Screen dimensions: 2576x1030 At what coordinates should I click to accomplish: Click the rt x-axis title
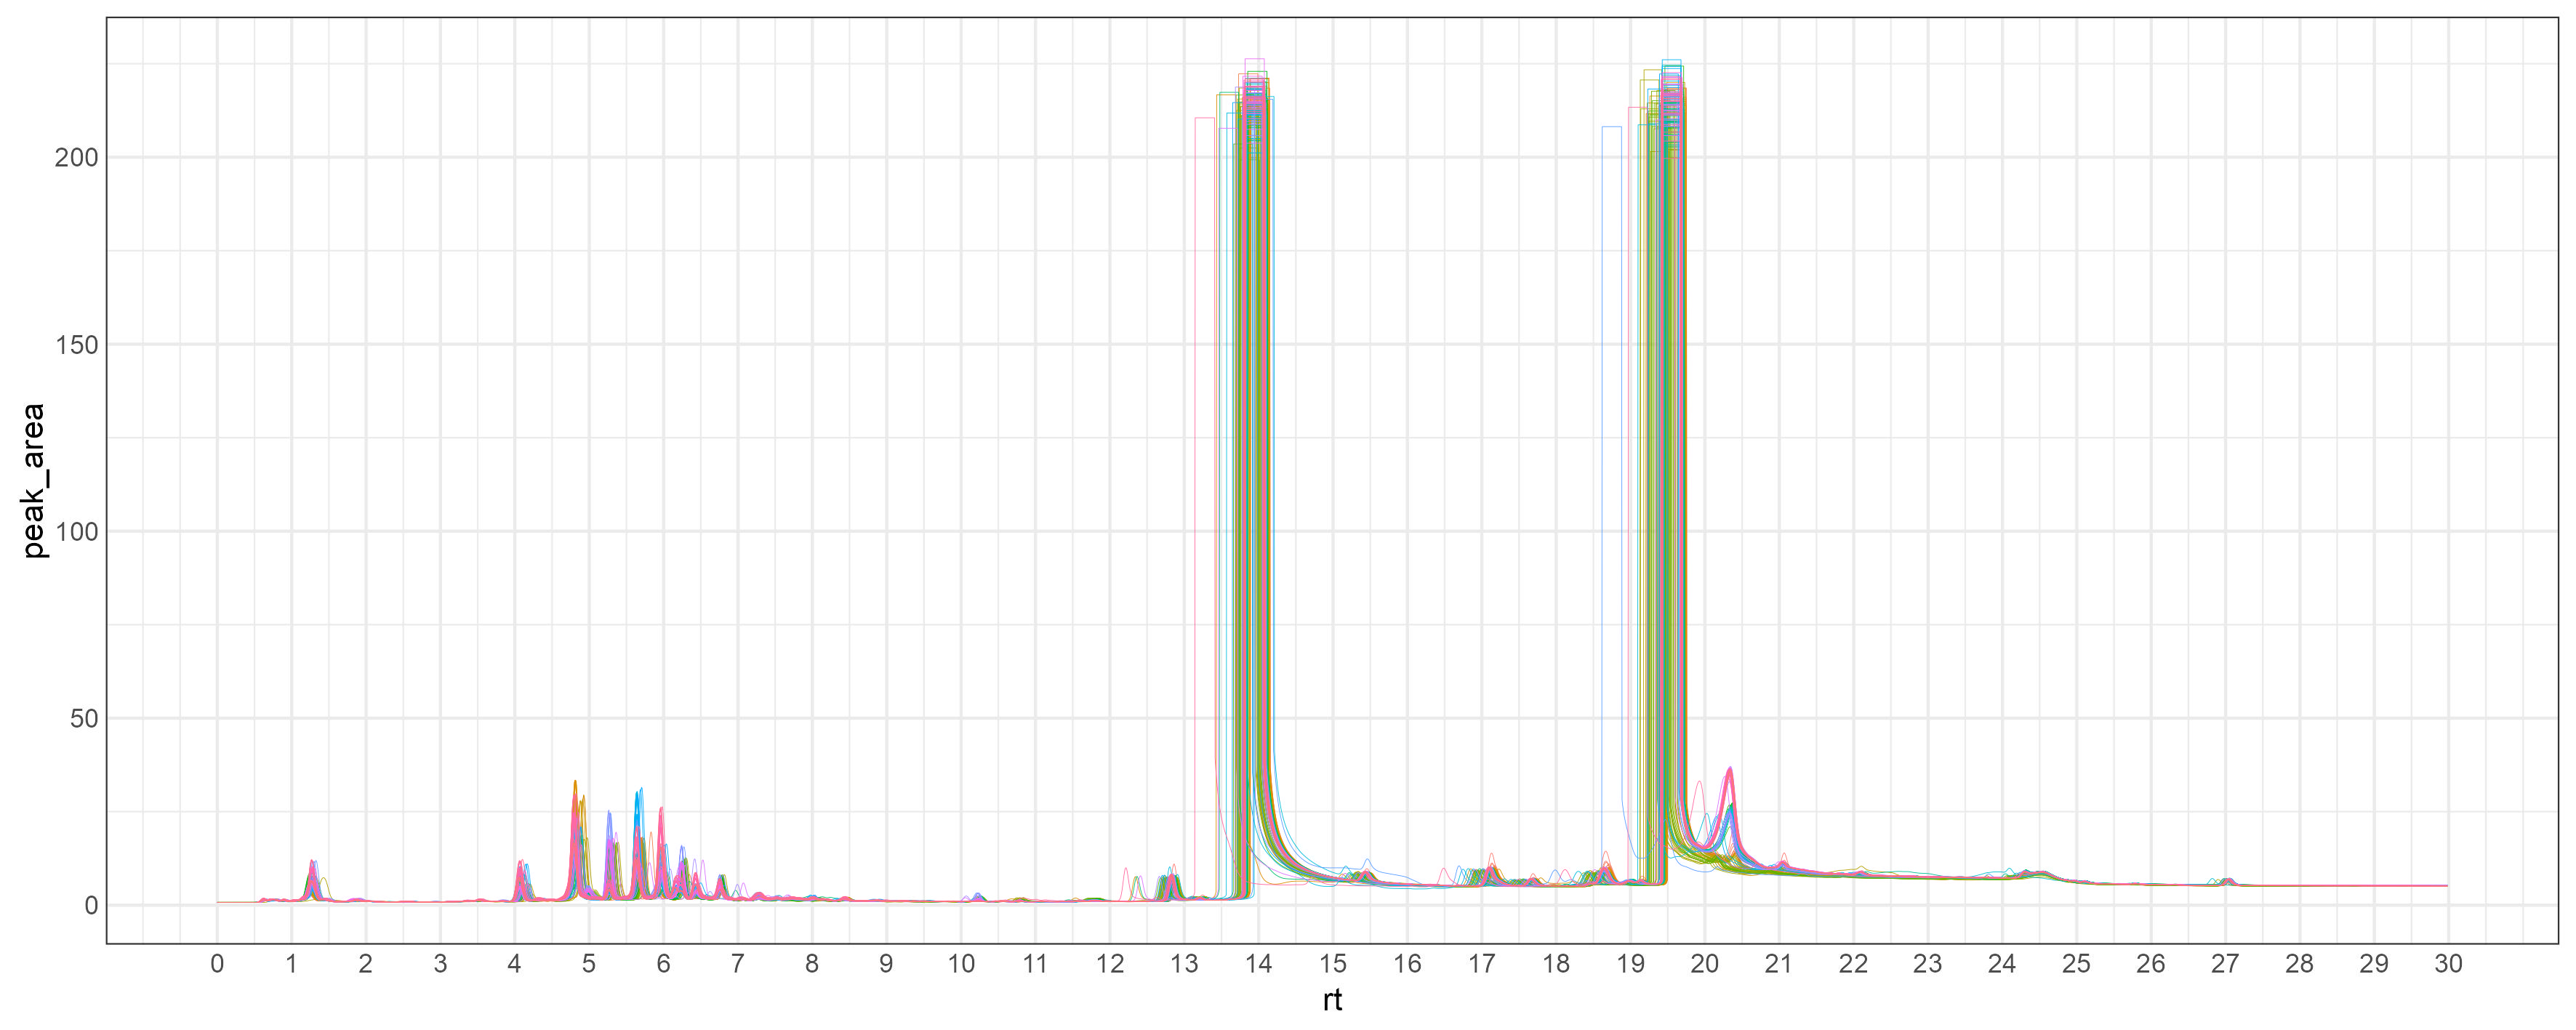1331,1000
